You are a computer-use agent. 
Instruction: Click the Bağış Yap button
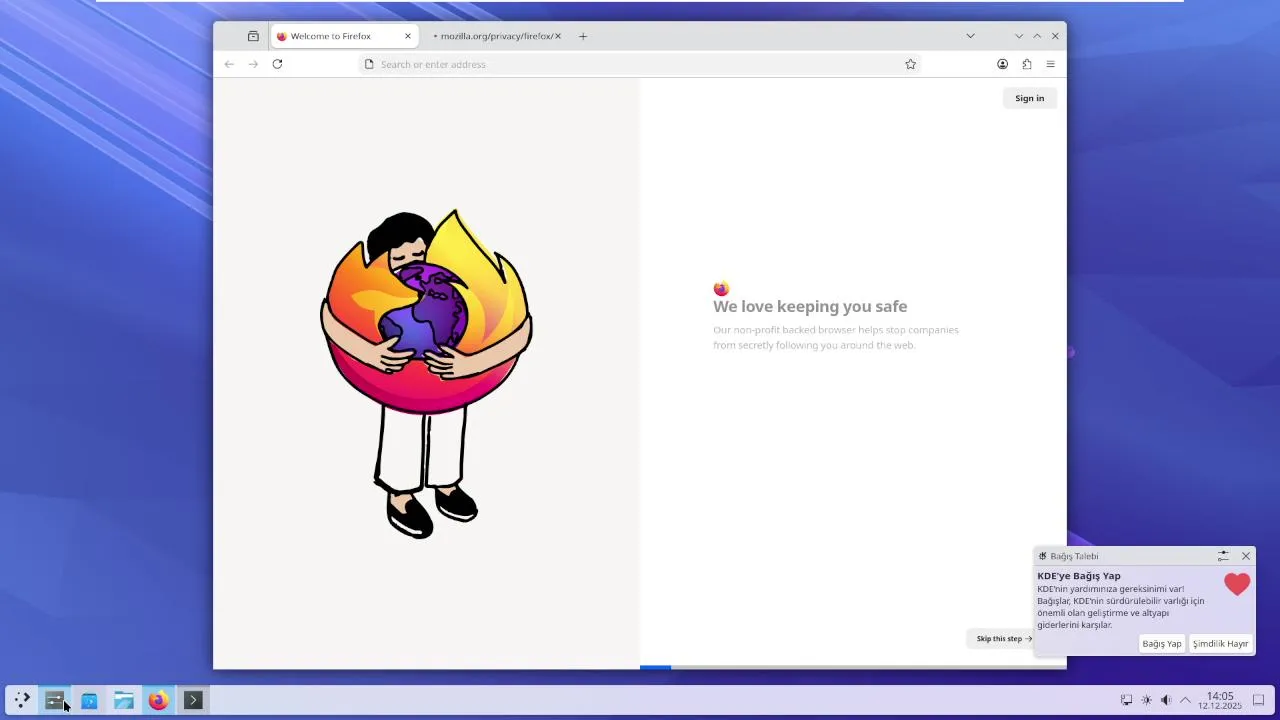pyautogui.click(x=1162, y=644)
